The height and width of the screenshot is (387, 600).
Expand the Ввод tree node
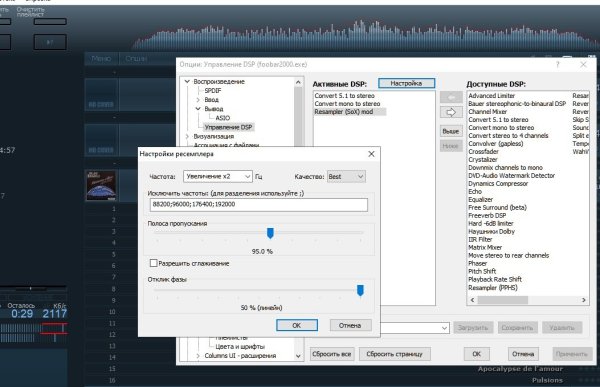pos(198,100)
